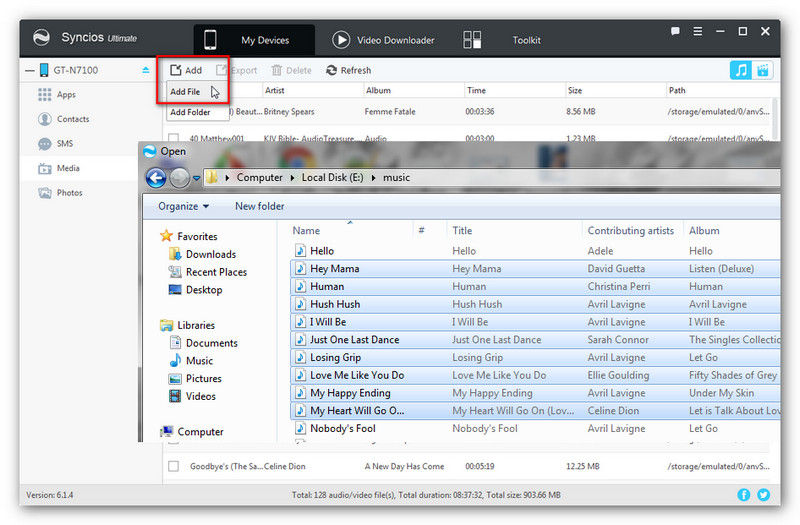Click New folder in the Open dialog
Viewport: 800px width, 525px height.
coord(260,206)
